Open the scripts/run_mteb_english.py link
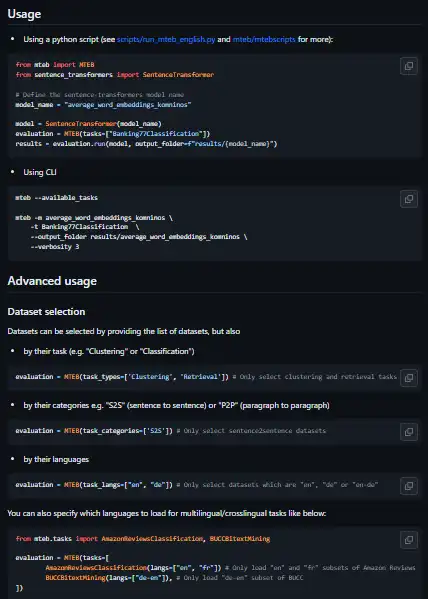Image resolution: width=428 pixels, height=599 pixels. (166, 39)
